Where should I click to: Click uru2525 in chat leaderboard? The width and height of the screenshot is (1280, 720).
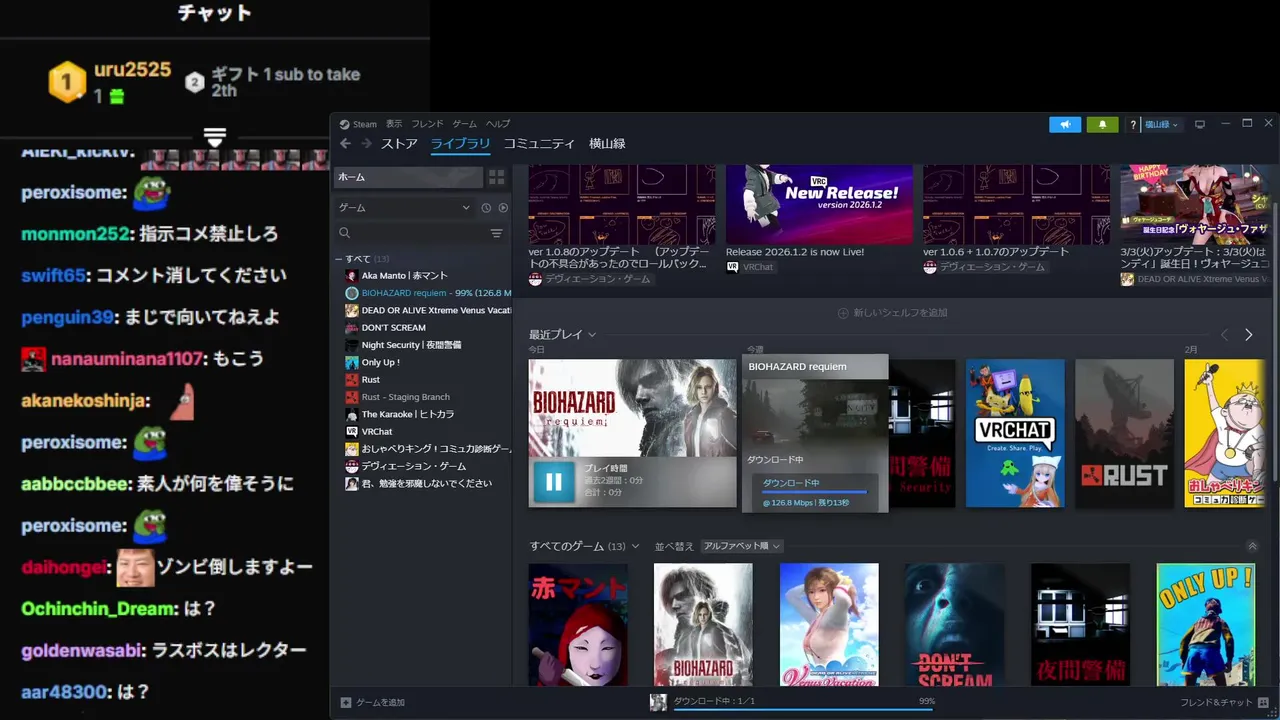(x=132, y=71)
